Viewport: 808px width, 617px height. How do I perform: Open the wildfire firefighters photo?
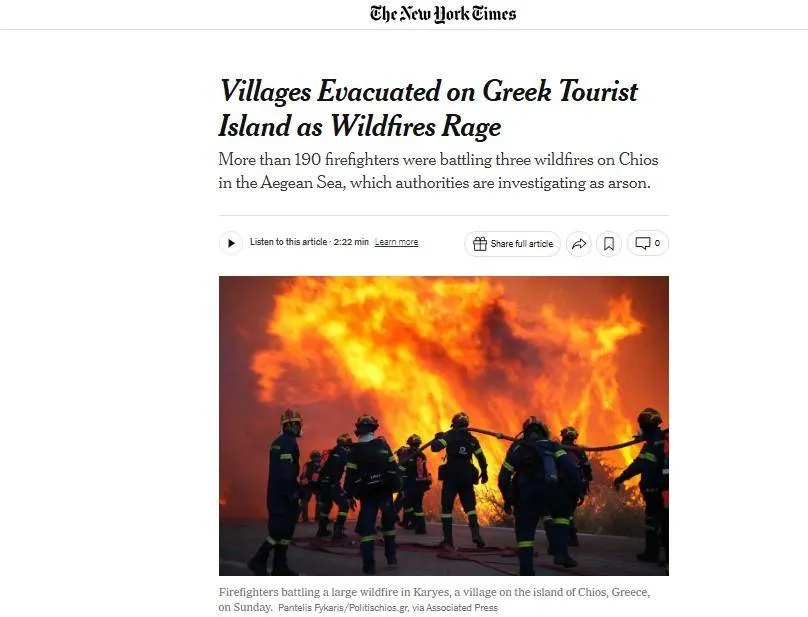point(444,426)
